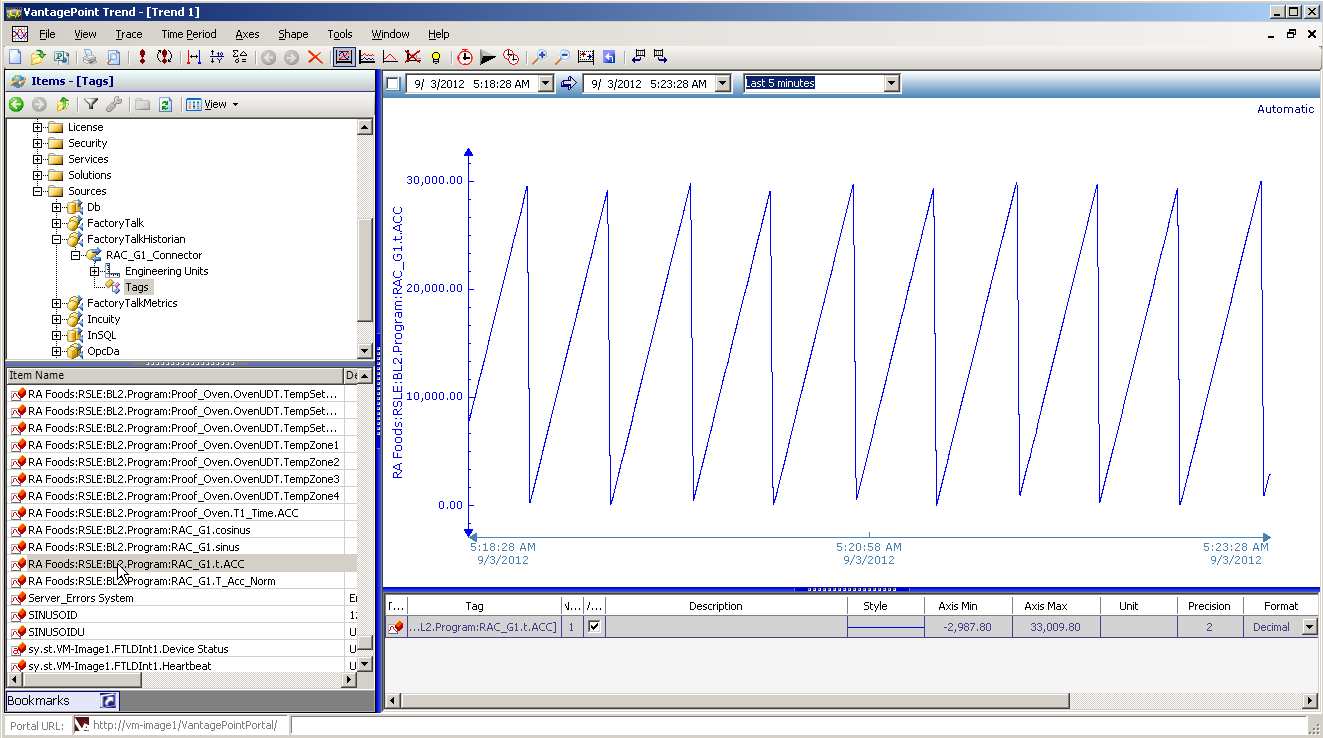Click the up-level arrow in Items panel
Image resolution: width=1323 pixels, height=738 pixels.
[x=63, y=104]
